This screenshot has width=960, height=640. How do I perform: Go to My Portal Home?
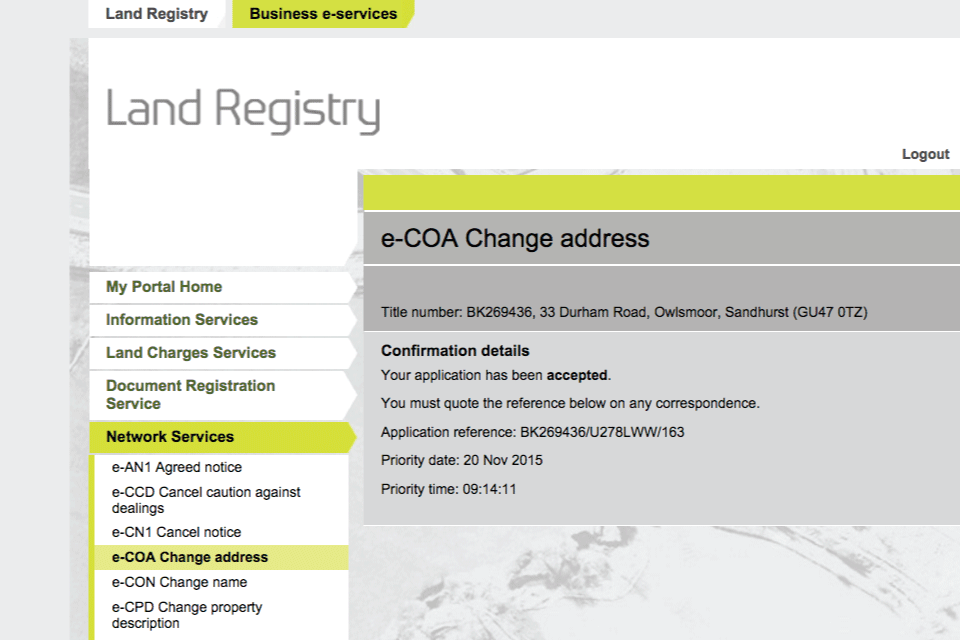164,287
